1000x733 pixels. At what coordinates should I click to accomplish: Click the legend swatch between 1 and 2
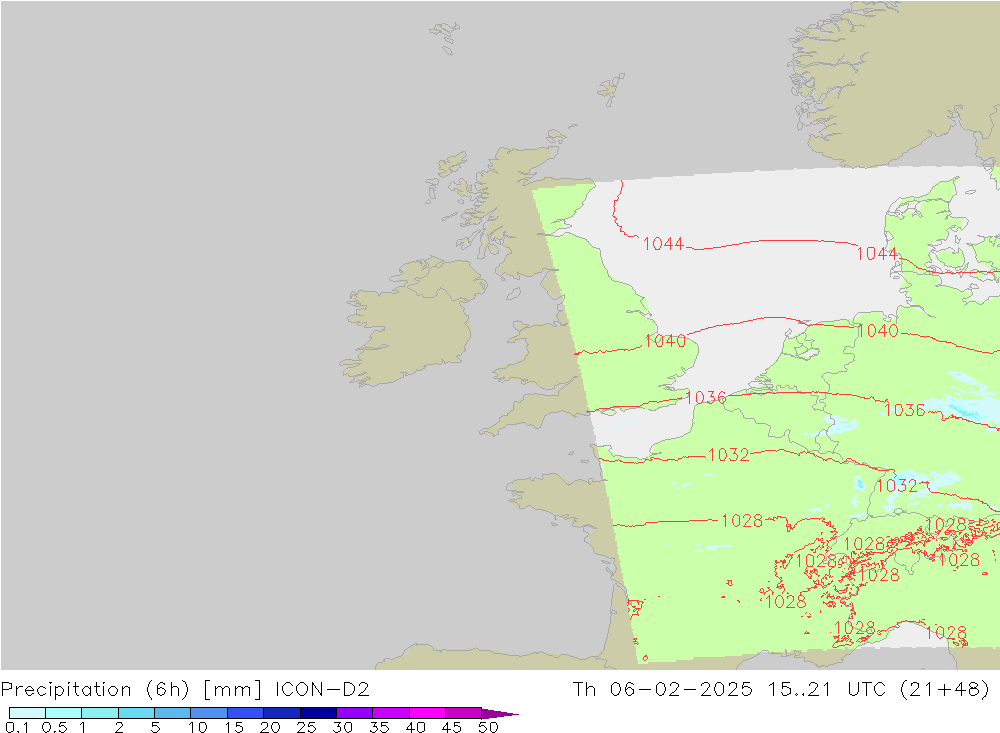[99, 713]
